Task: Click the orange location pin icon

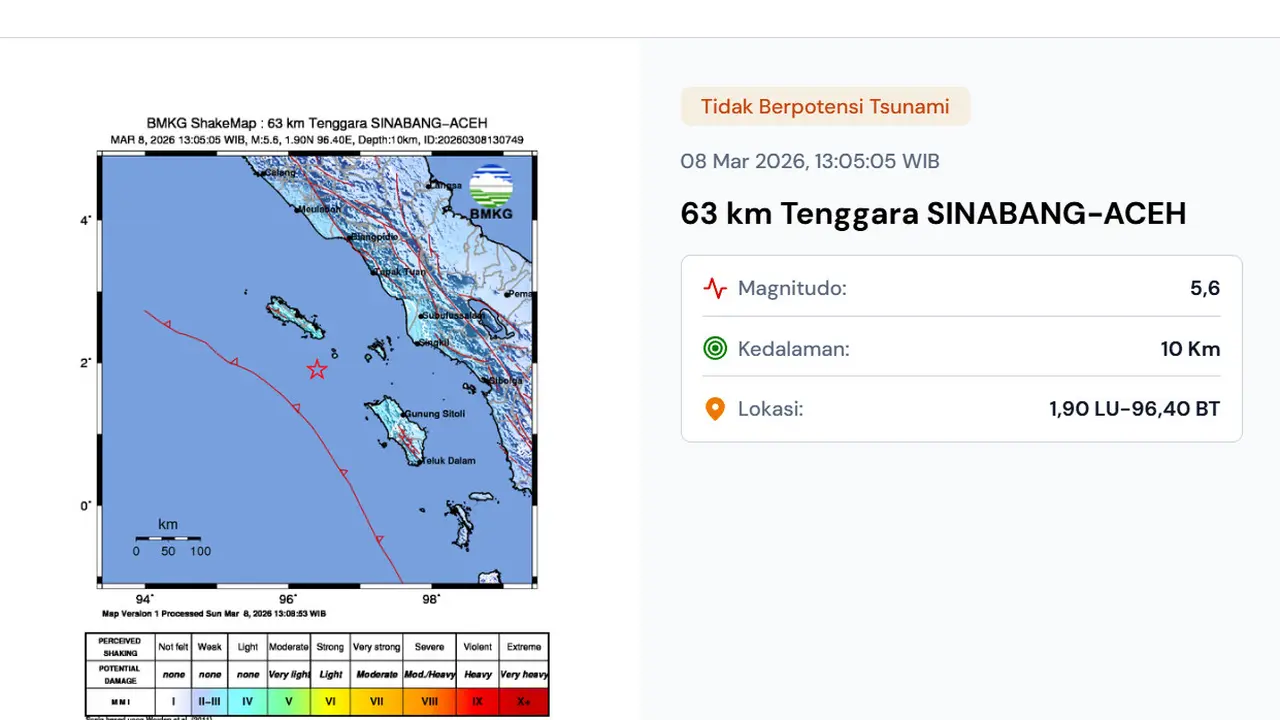Action: (x=715, y=409)
